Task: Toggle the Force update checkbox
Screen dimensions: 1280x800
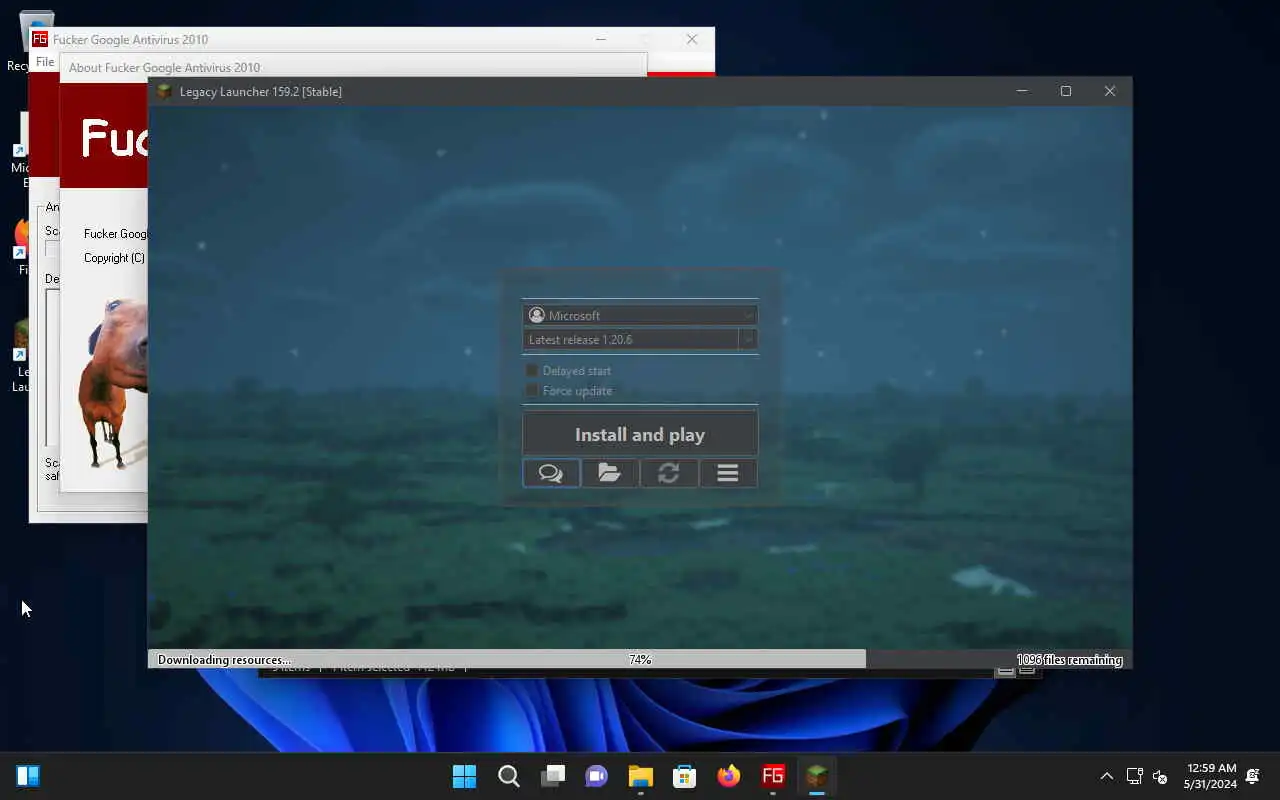Action: coord(533,391)
